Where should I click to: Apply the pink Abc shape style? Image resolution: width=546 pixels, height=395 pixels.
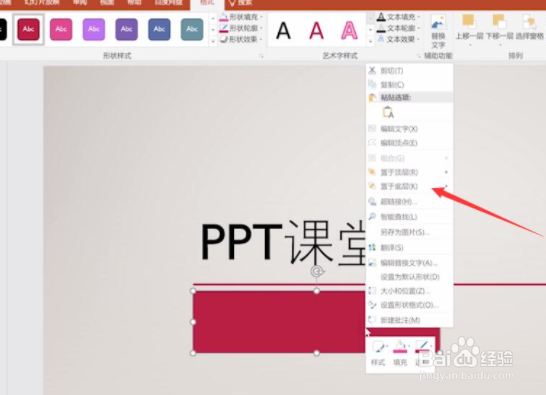coord(61,29)
